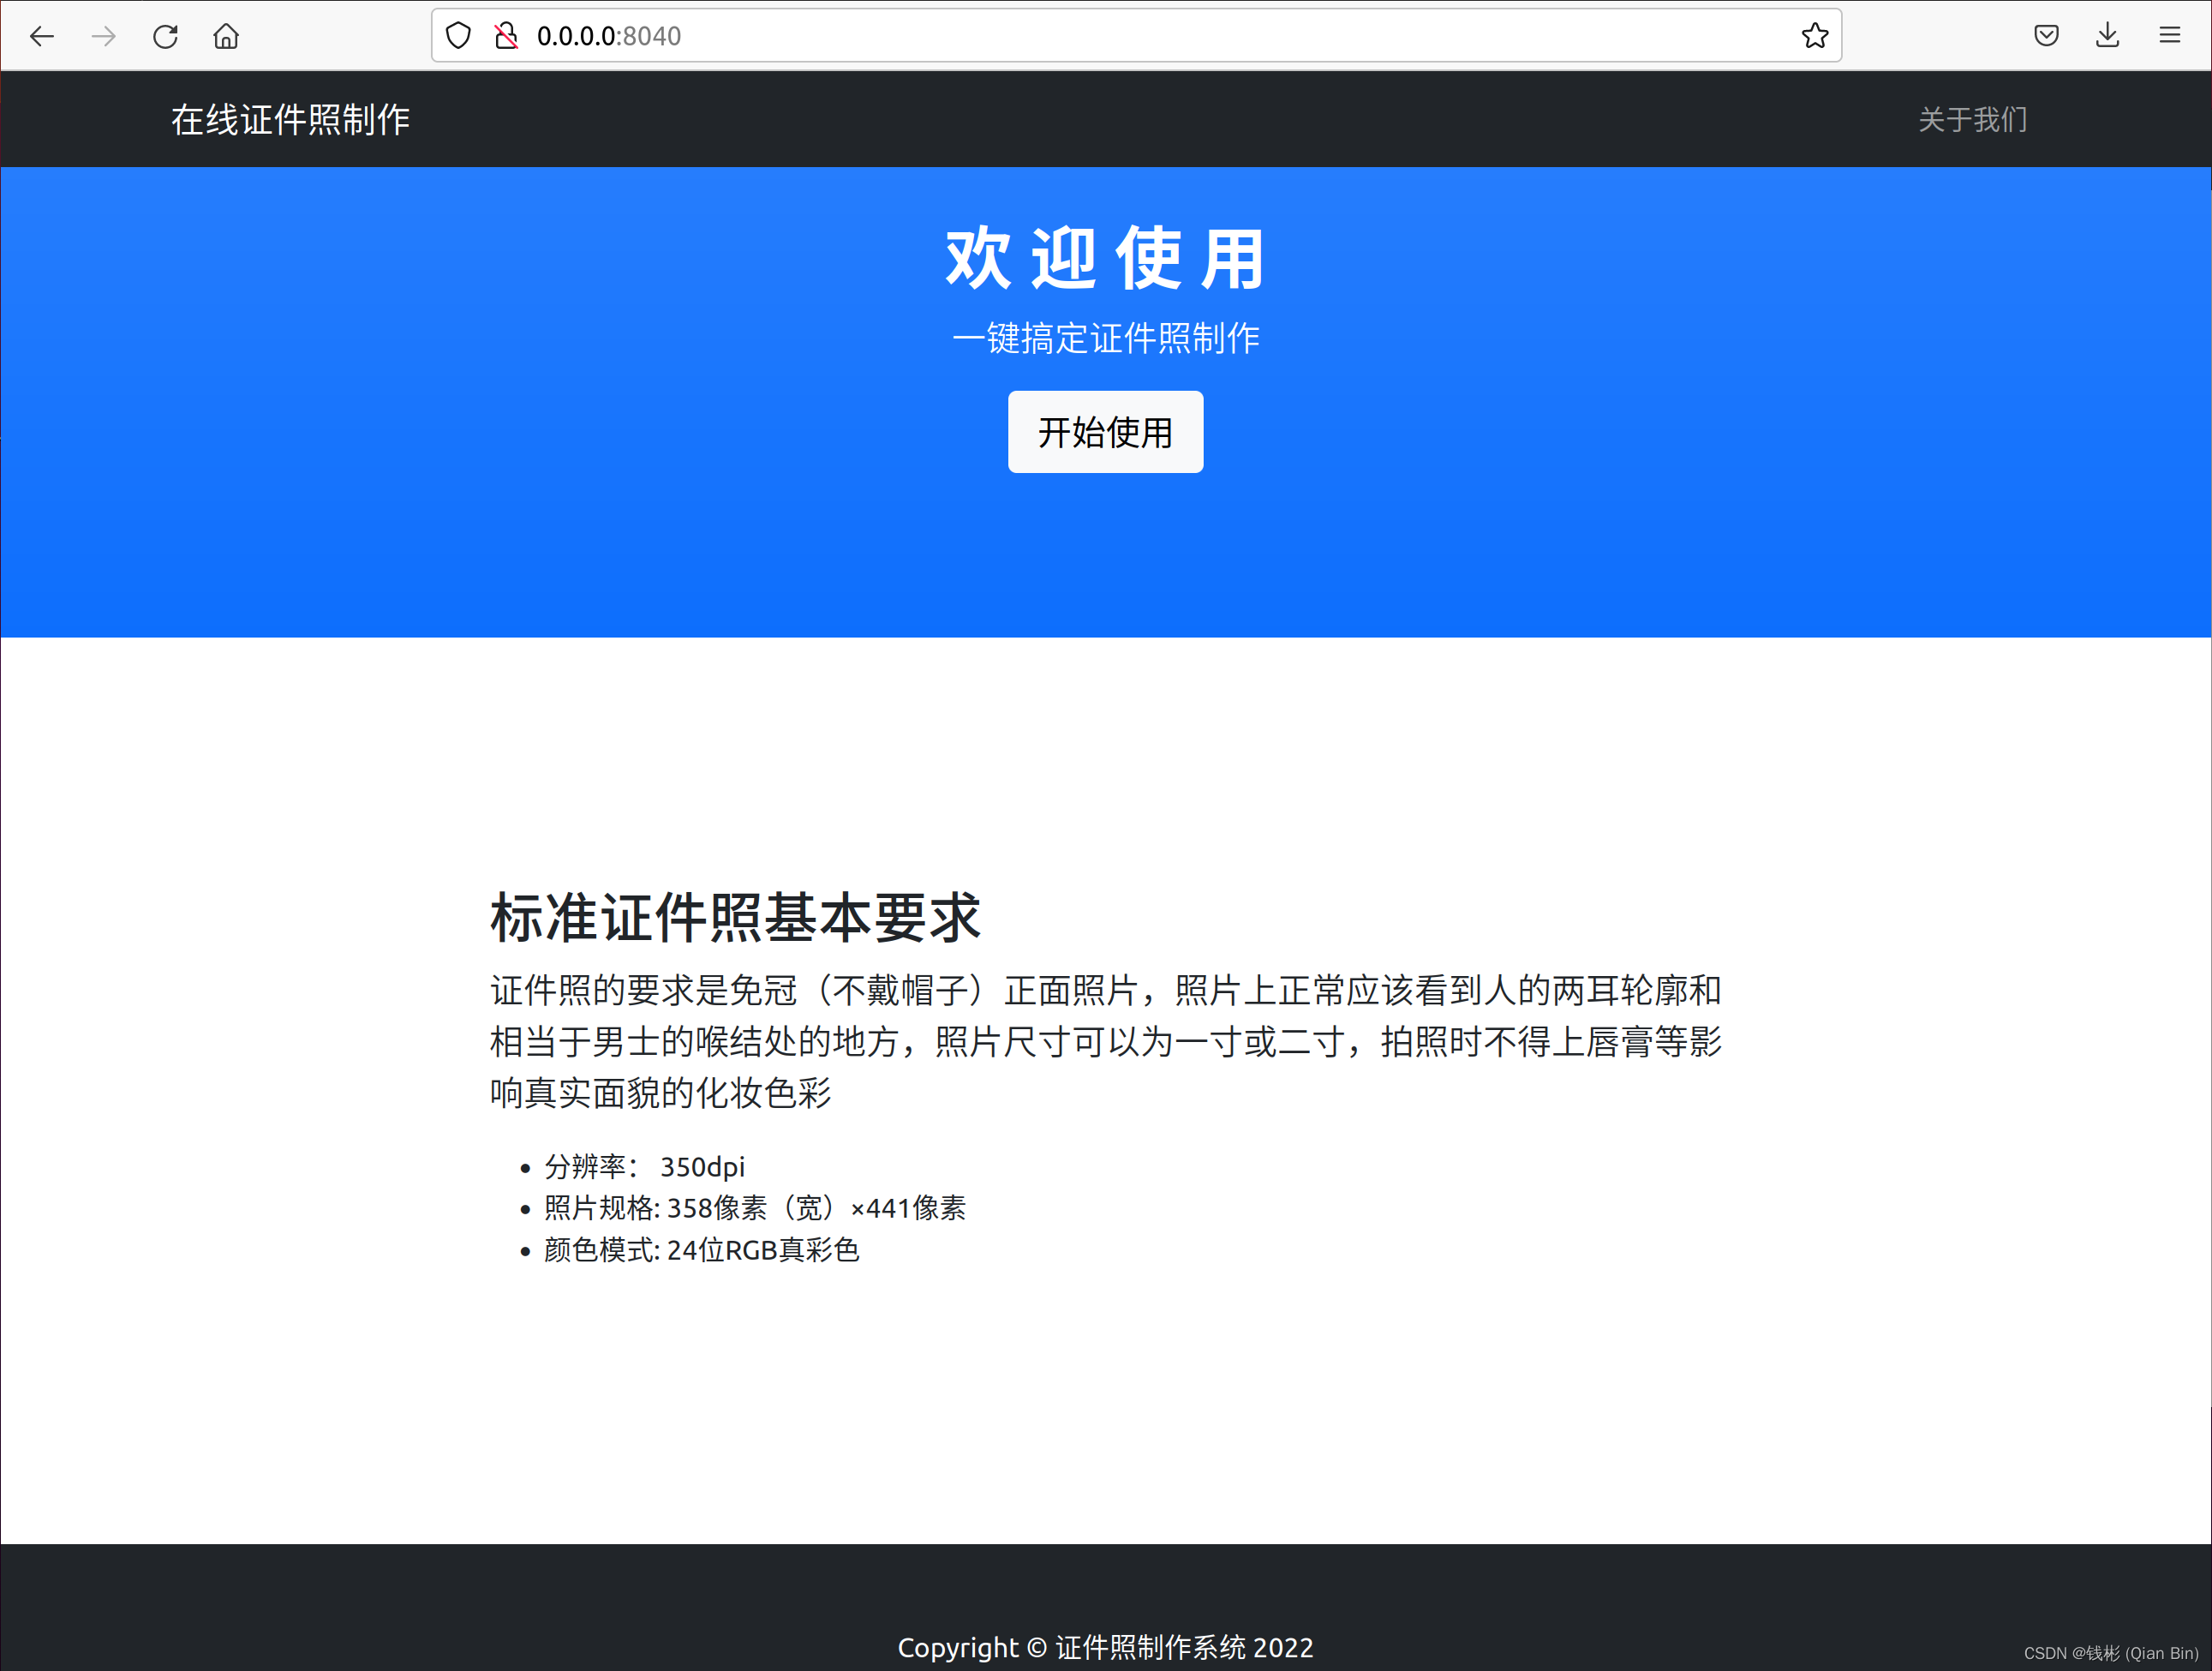Viewport: 2212px width, 1671px height.
Task: Click the 在线证件照制作 brand link
Action: [x=290, y=120]
